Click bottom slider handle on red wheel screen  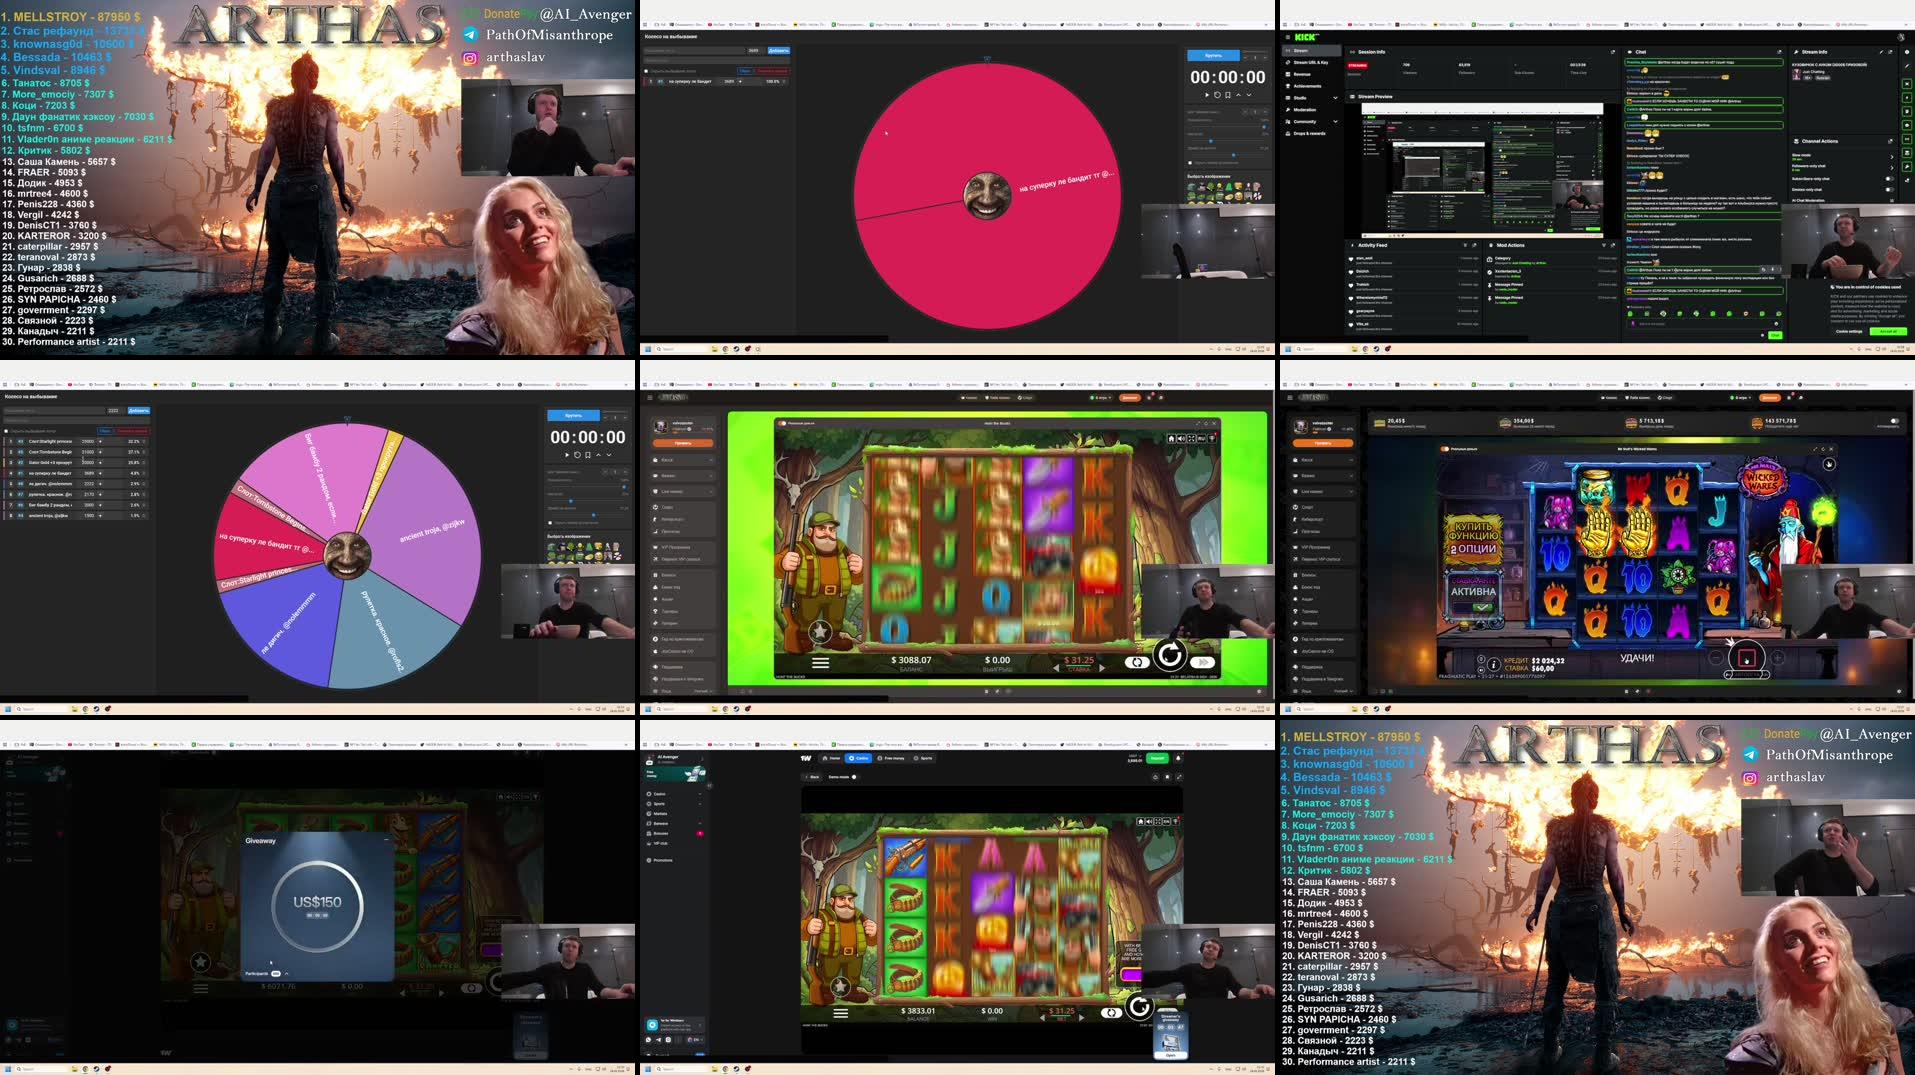coord(1234,155)
